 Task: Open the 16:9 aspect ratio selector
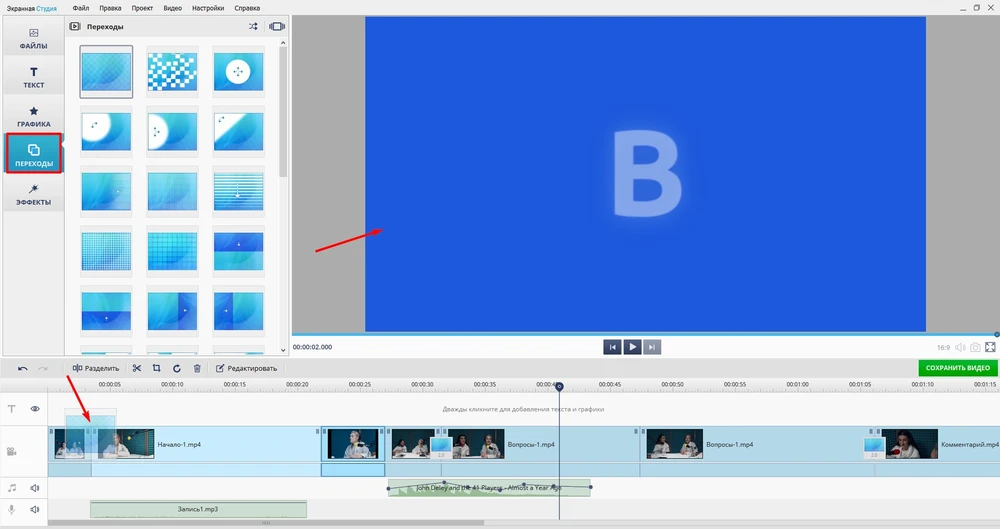coord(943,347)
